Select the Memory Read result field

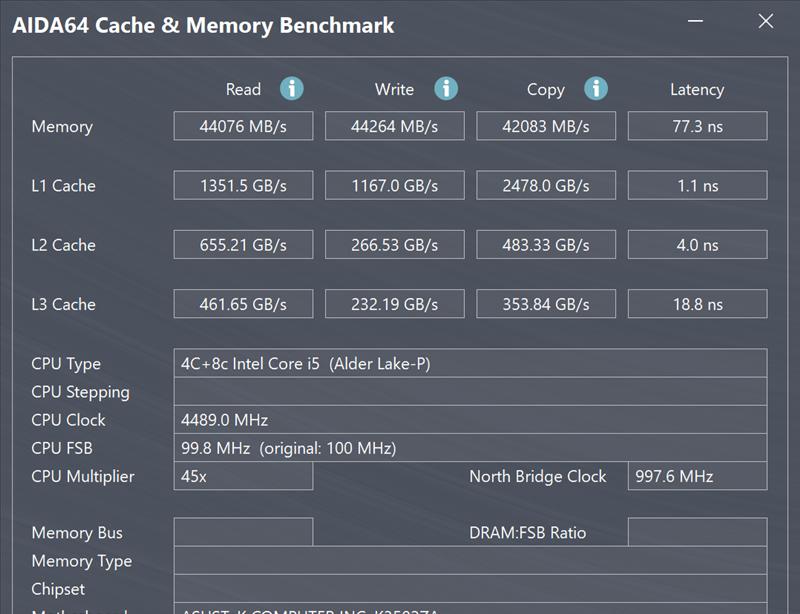click(x=243, y=126)
